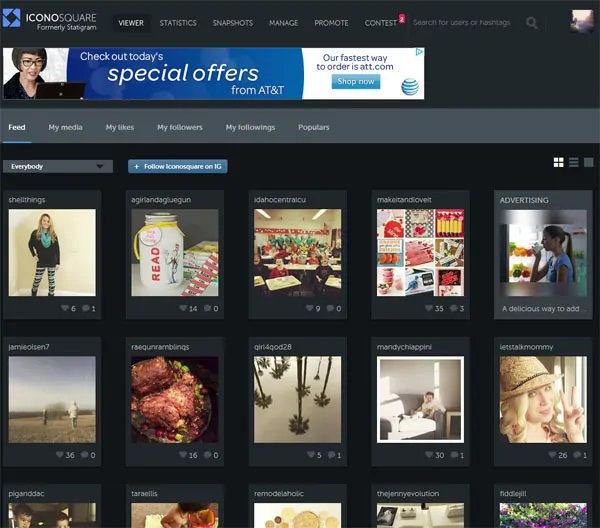This screenshot has height=528, width=600.
Task: Click comment icon on idahocentralcu post
Action: tap(330, 308)
